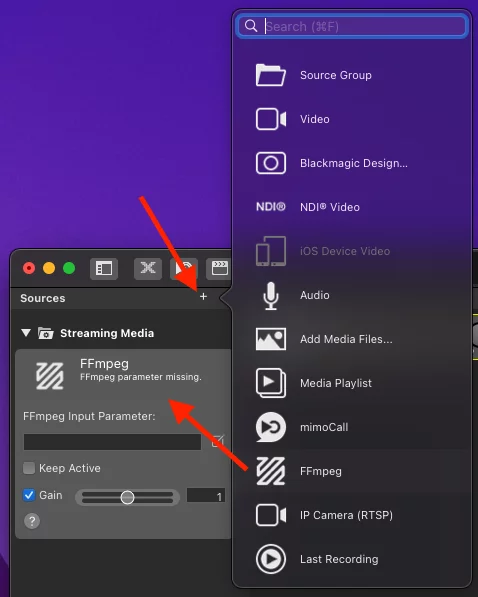Click the FFmpeg Input Parameter text field

(x=112, y=442)
